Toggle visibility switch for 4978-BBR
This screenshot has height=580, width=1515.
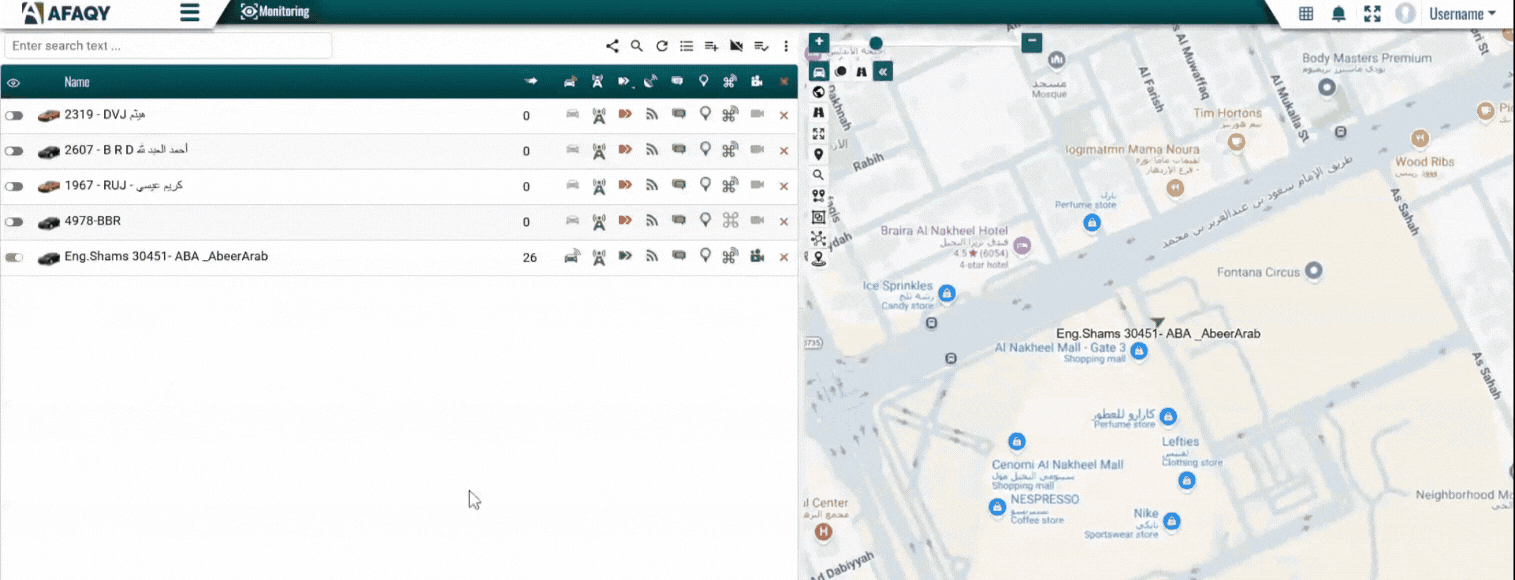[x=14, y=222]
